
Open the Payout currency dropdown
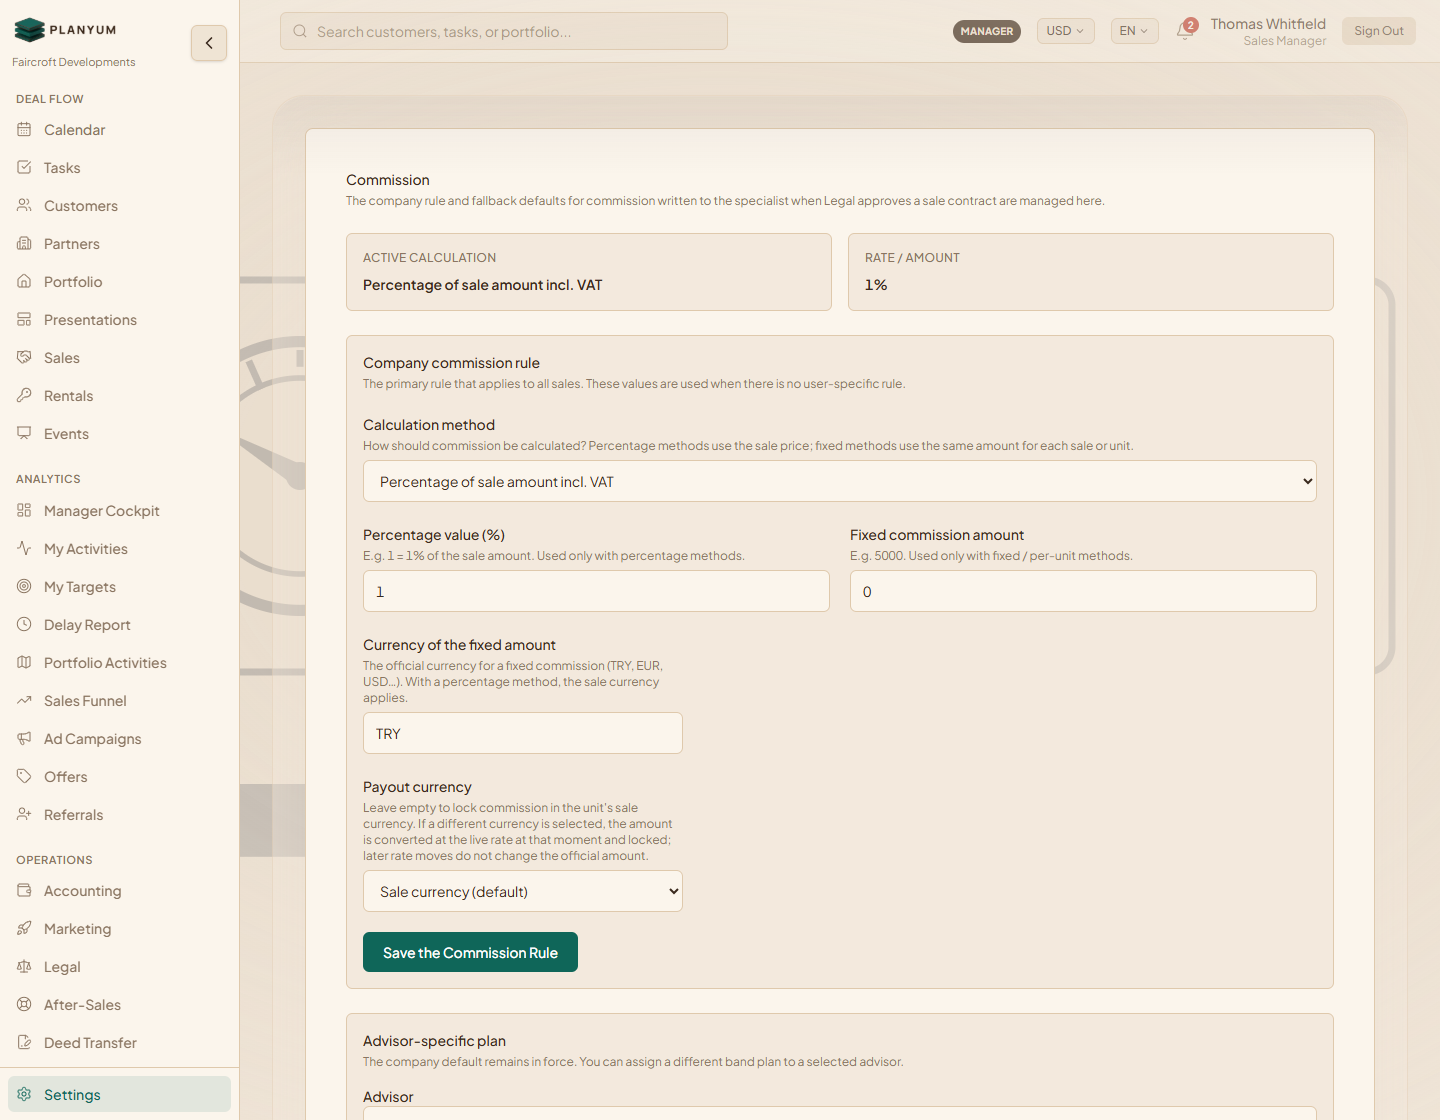(x=523, y=891)
